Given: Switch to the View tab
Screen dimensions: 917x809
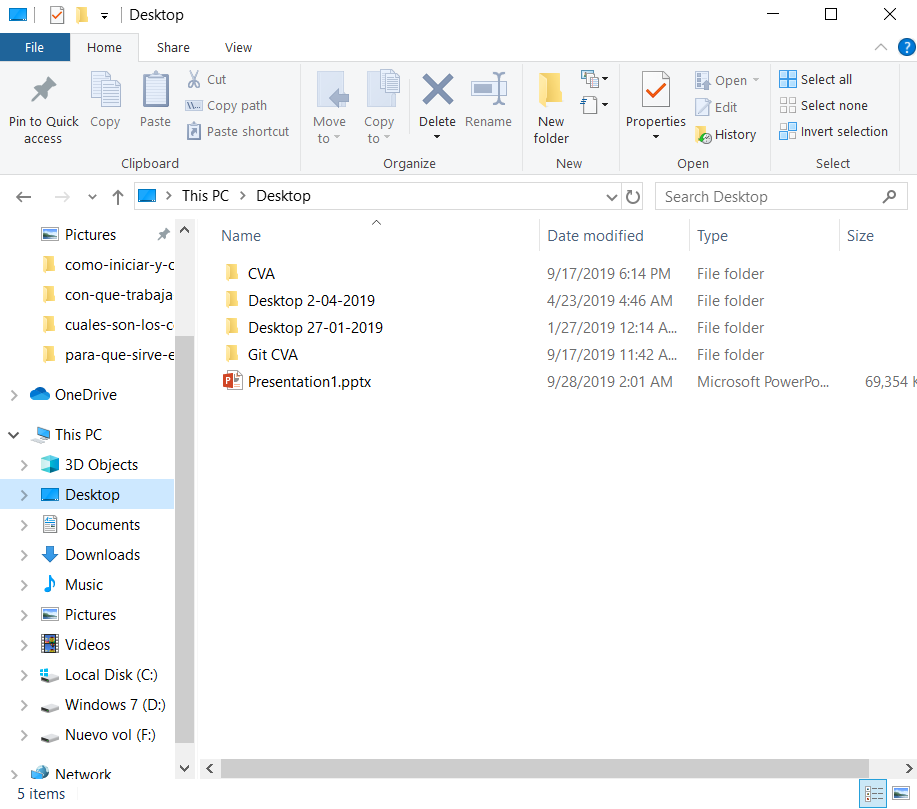Looking at the screenshot, I should point(239,47).
